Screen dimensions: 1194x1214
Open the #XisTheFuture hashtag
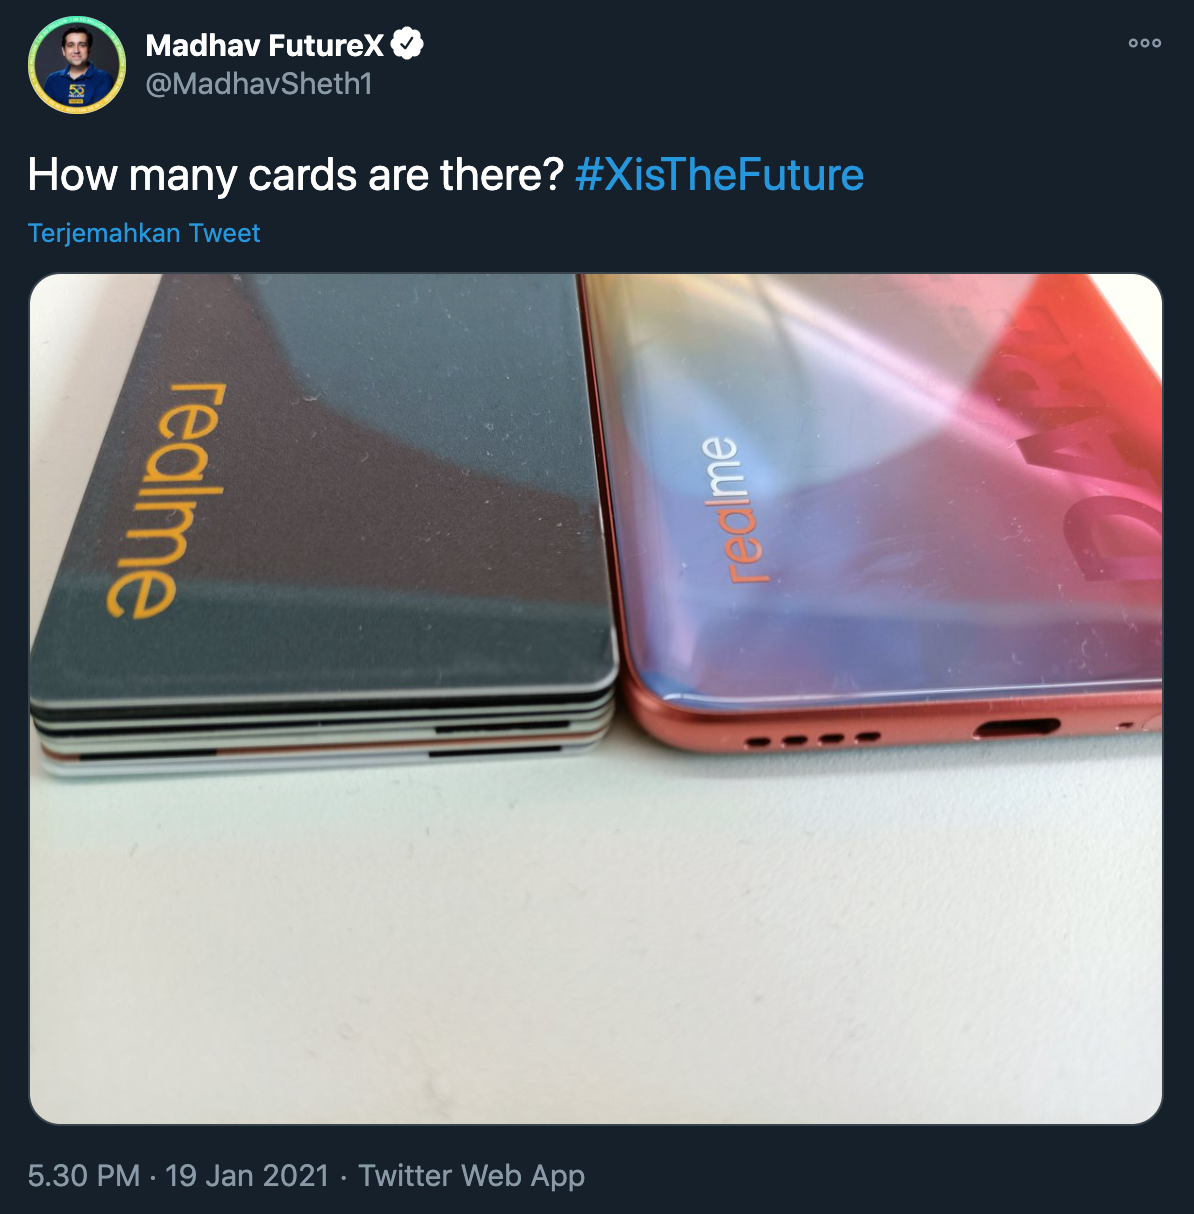point(719,175)
